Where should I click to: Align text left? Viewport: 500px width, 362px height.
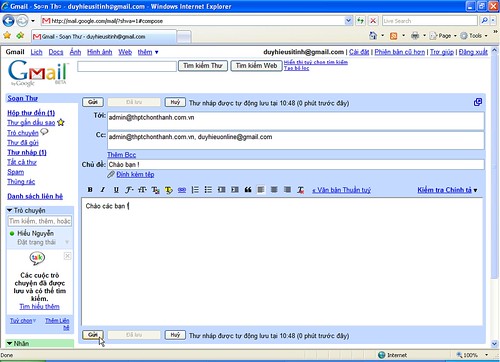click(261, 190)
